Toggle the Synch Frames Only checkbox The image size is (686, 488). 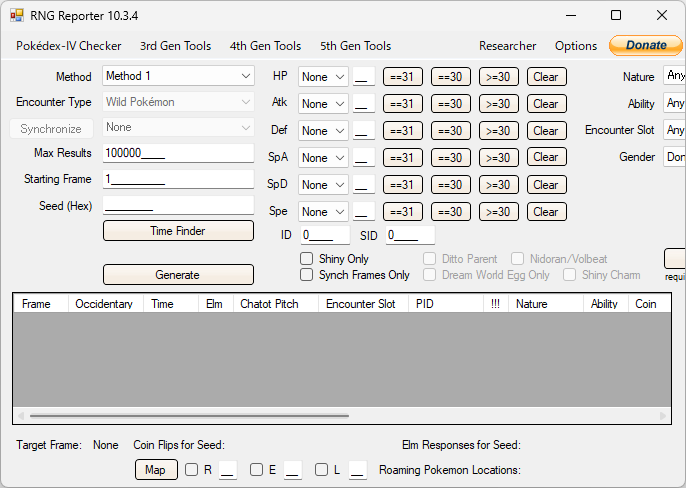(x=307, y=275)
